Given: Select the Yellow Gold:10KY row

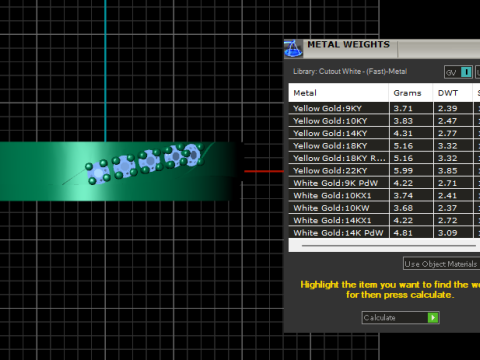Looking at the screenshot, I should click(x=384, y=121).
